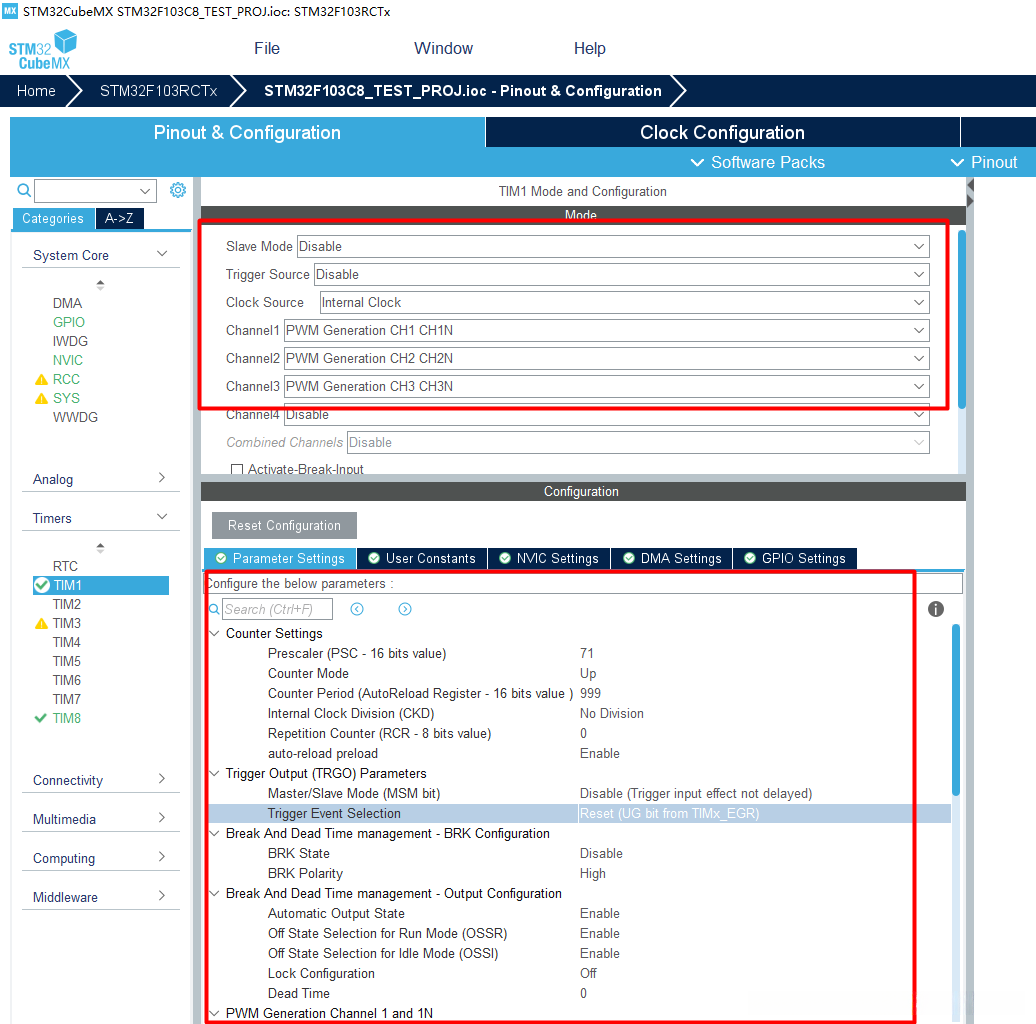Open the Channel2 PWM Generation dropdown
This screenshot has height=1024, width=1036.
[607, 358]
